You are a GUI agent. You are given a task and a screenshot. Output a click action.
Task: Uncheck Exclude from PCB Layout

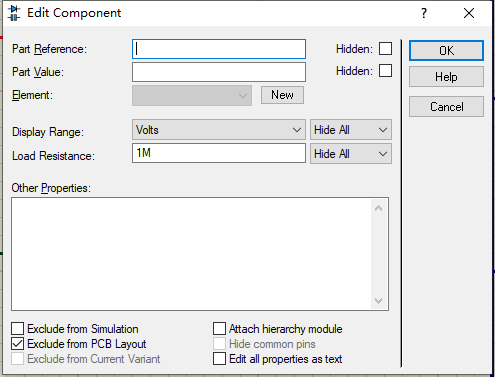click(x=17, y=343)
